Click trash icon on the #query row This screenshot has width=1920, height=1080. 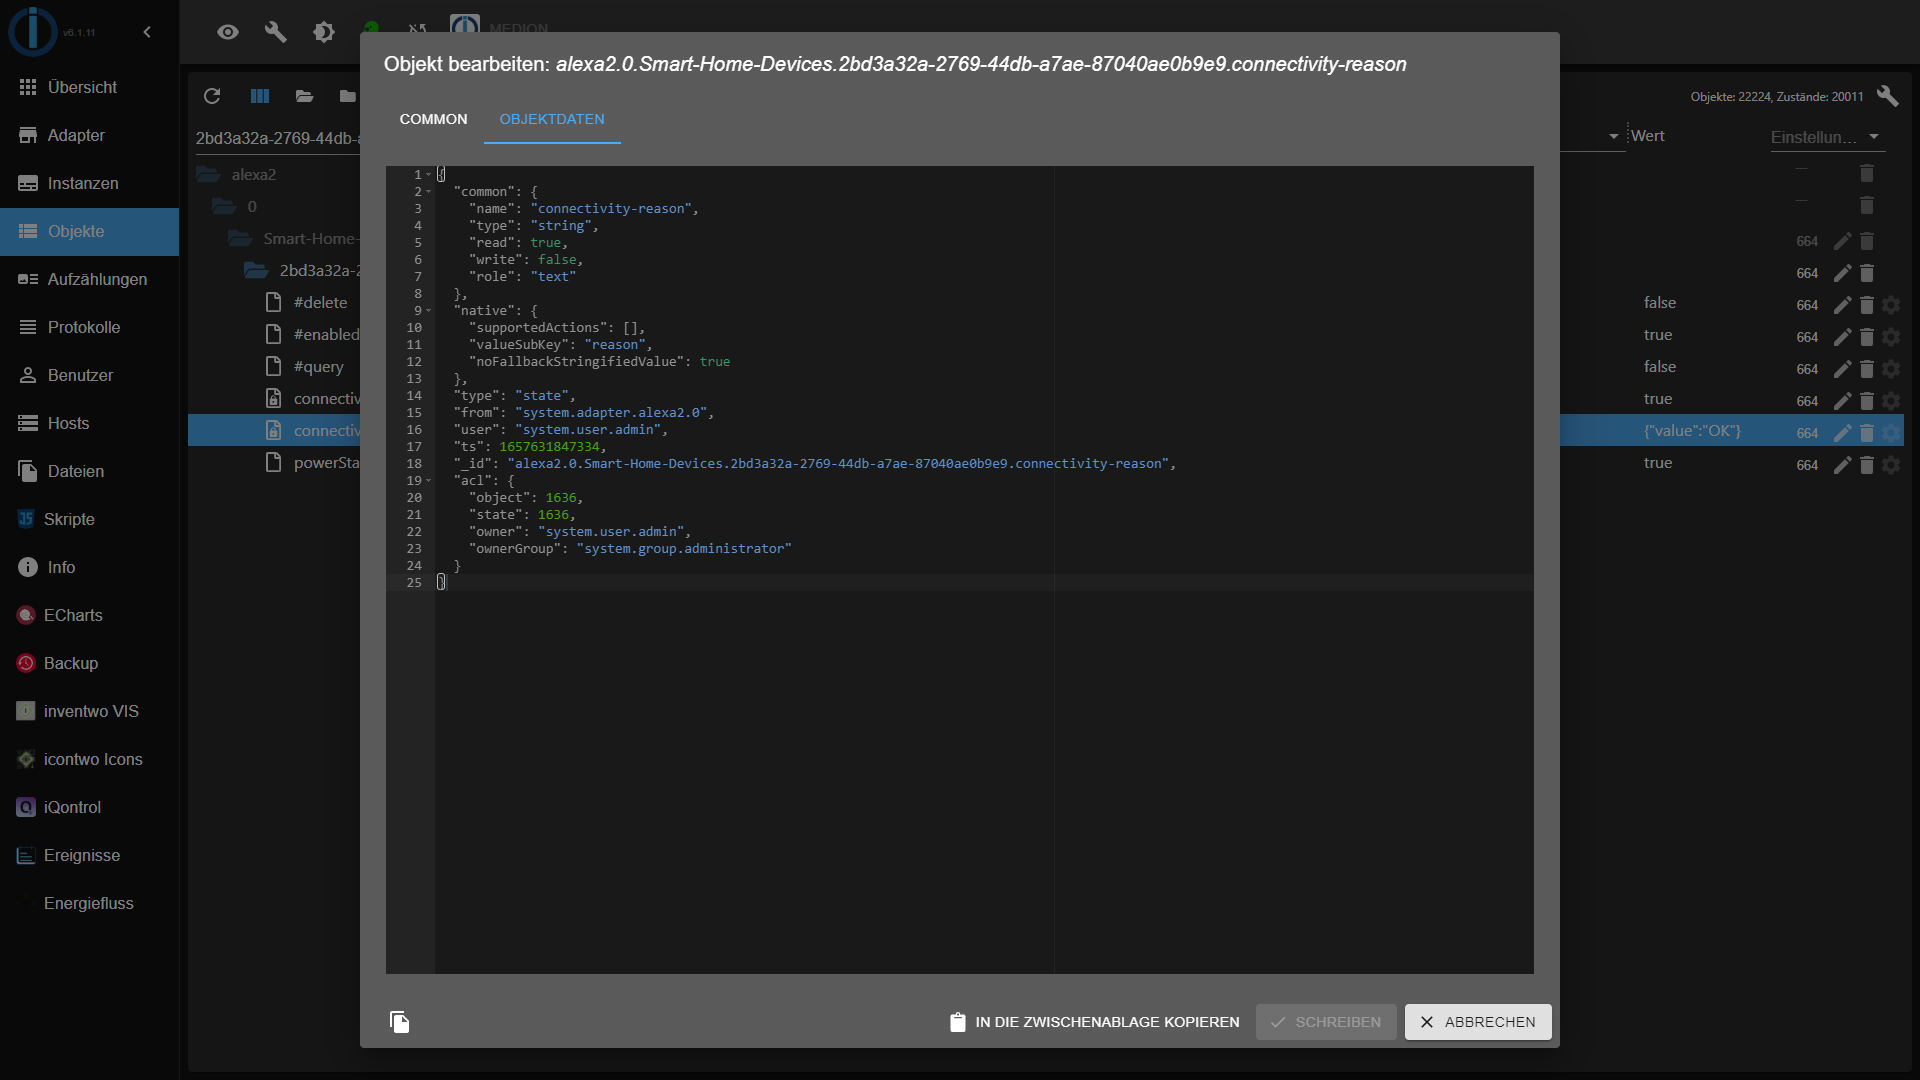coord(1866,369)
